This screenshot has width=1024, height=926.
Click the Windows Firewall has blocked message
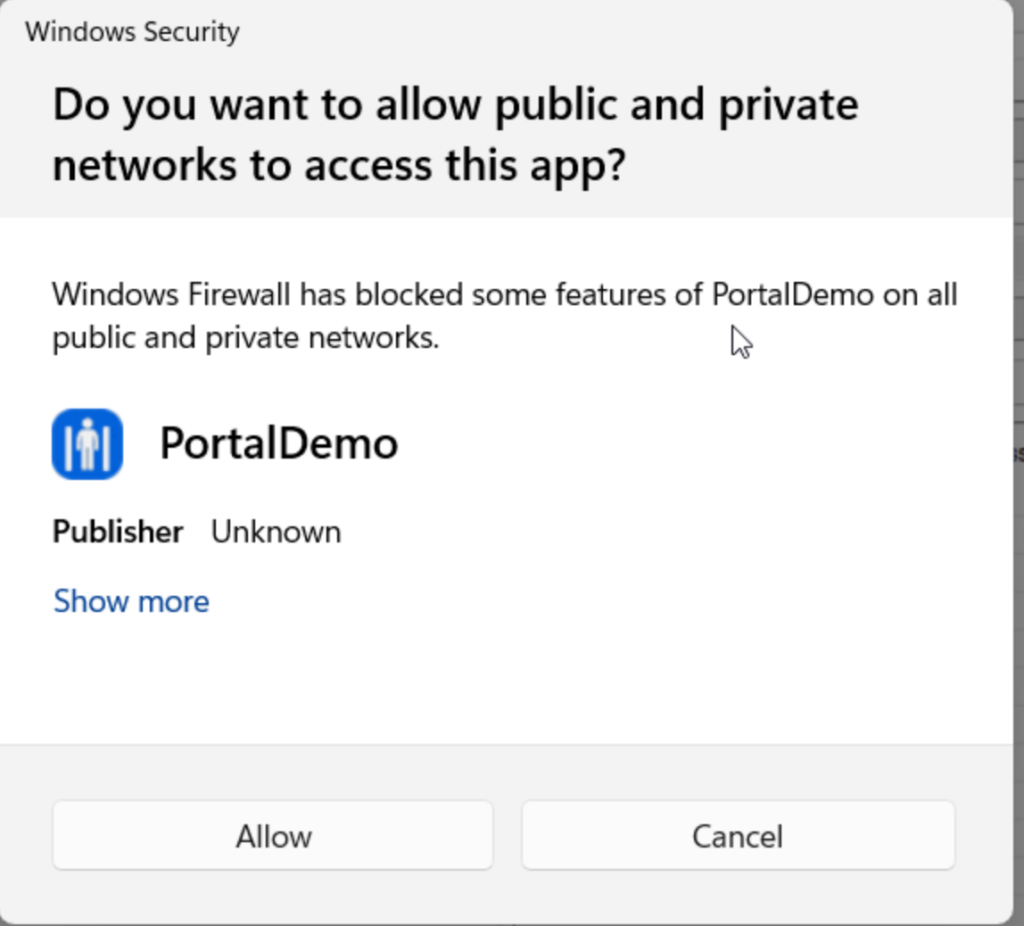[x=505, y=316]
